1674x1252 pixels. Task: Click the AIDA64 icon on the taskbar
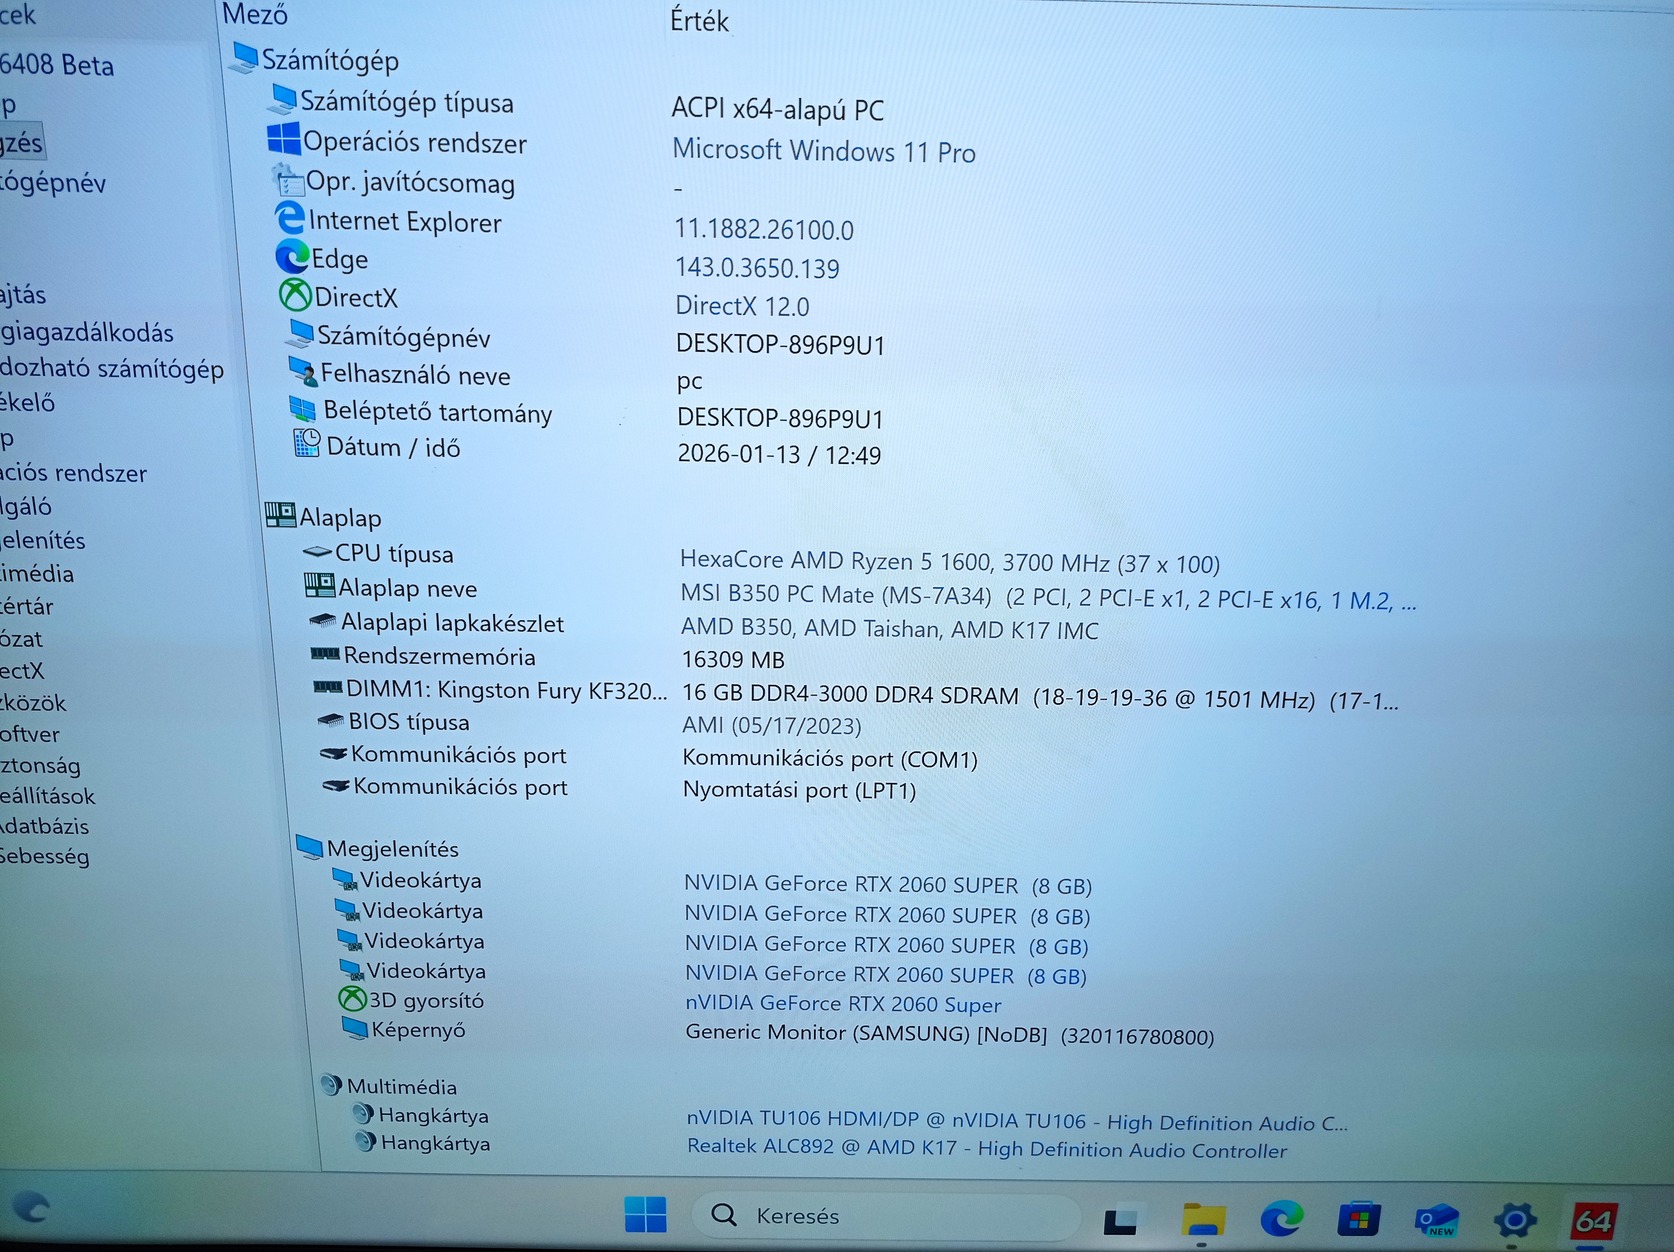point(1593,1220)
